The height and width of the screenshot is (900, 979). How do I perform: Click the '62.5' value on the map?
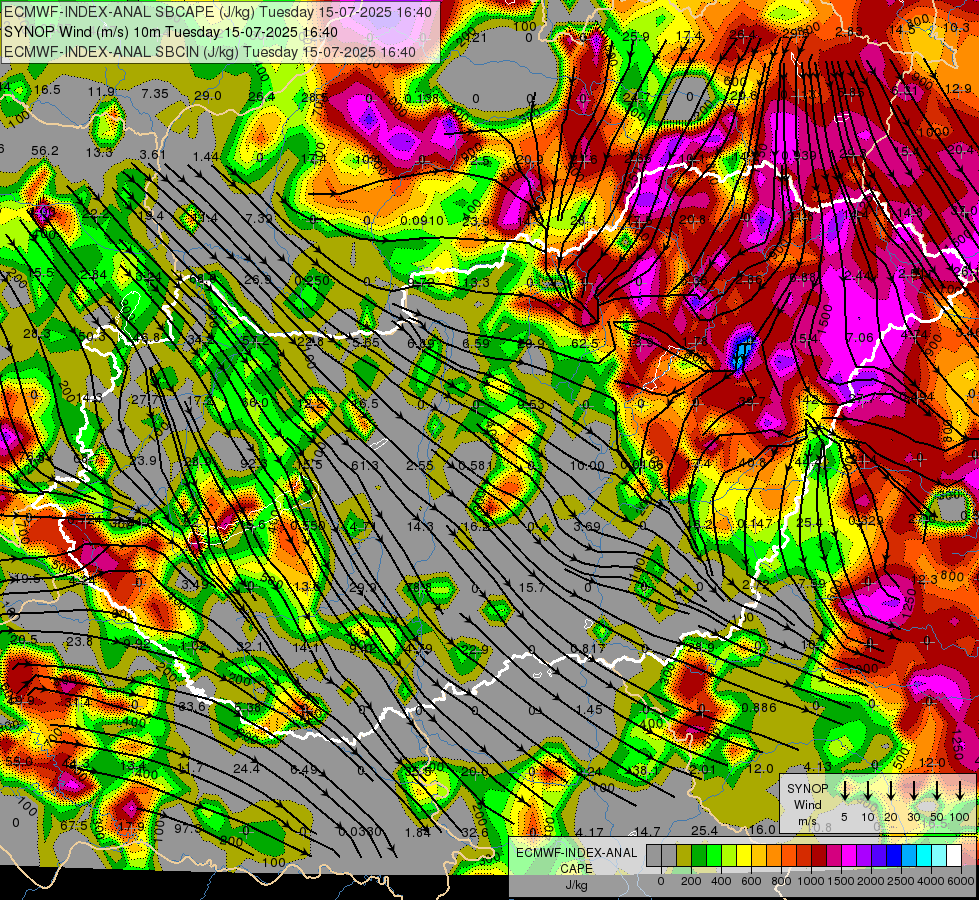click(x=584, y=344)
